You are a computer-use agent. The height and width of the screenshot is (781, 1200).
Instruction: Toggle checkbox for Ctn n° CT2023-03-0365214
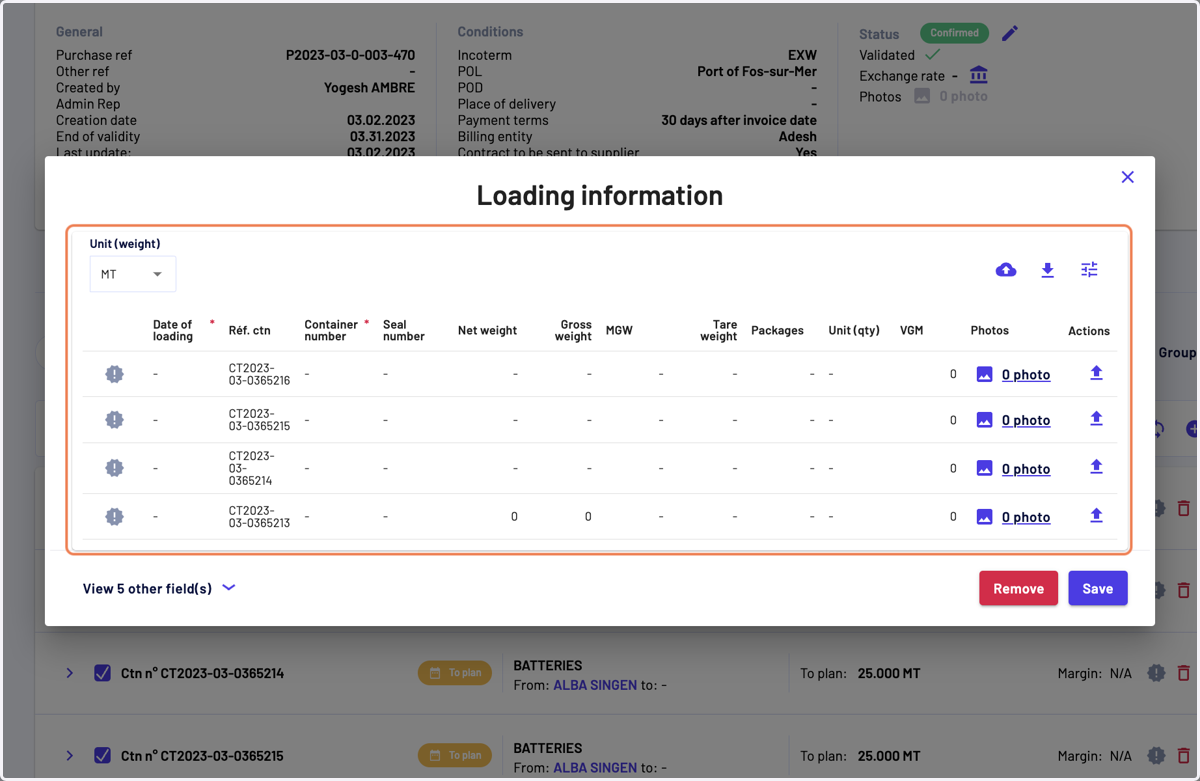click(x=102, y=673)
